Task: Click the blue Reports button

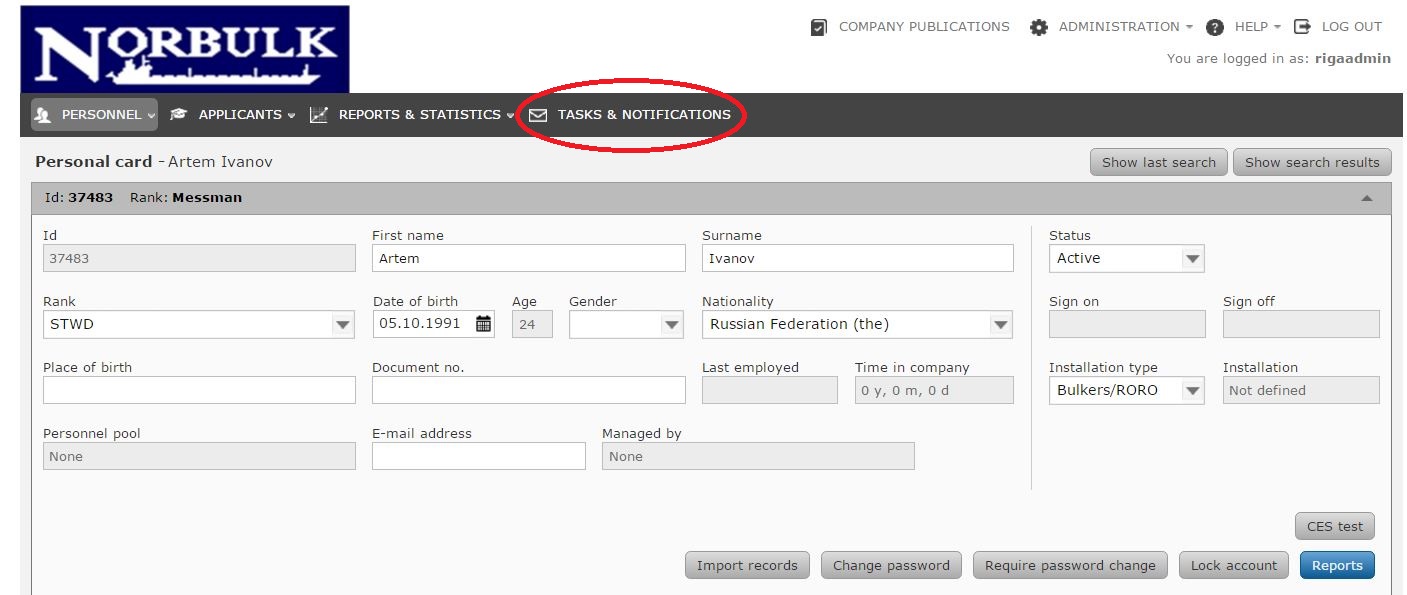Action: pos(1336,565)
